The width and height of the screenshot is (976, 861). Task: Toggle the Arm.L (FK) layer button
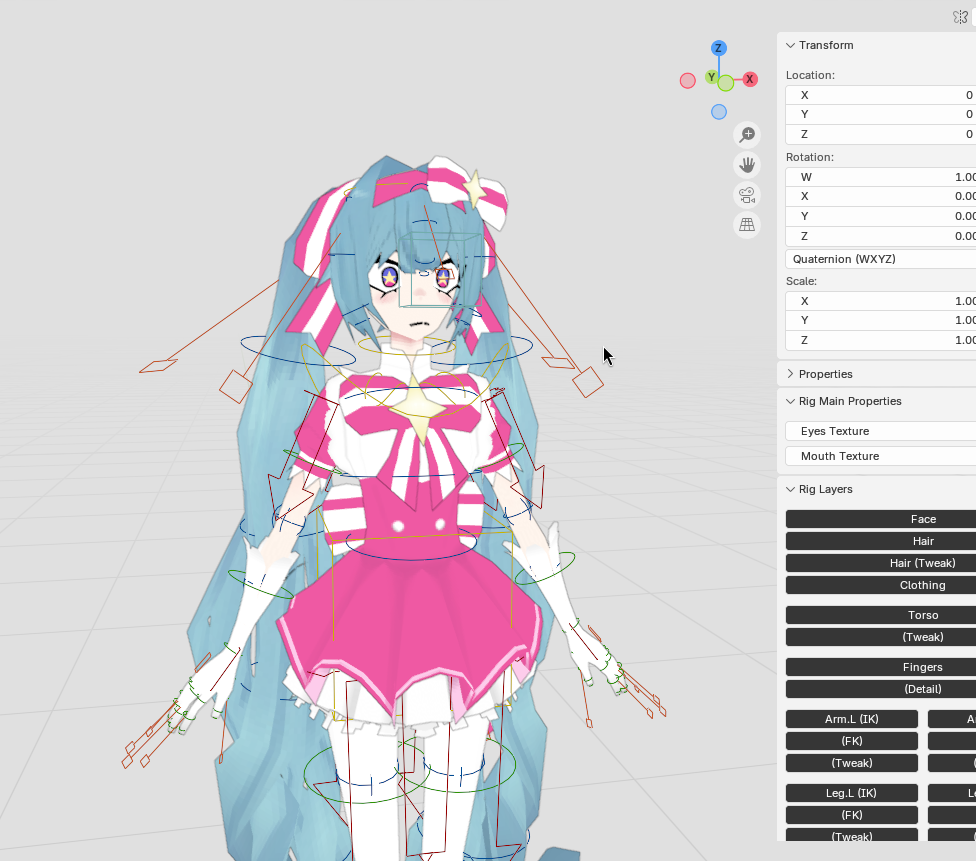click(852, 741)
